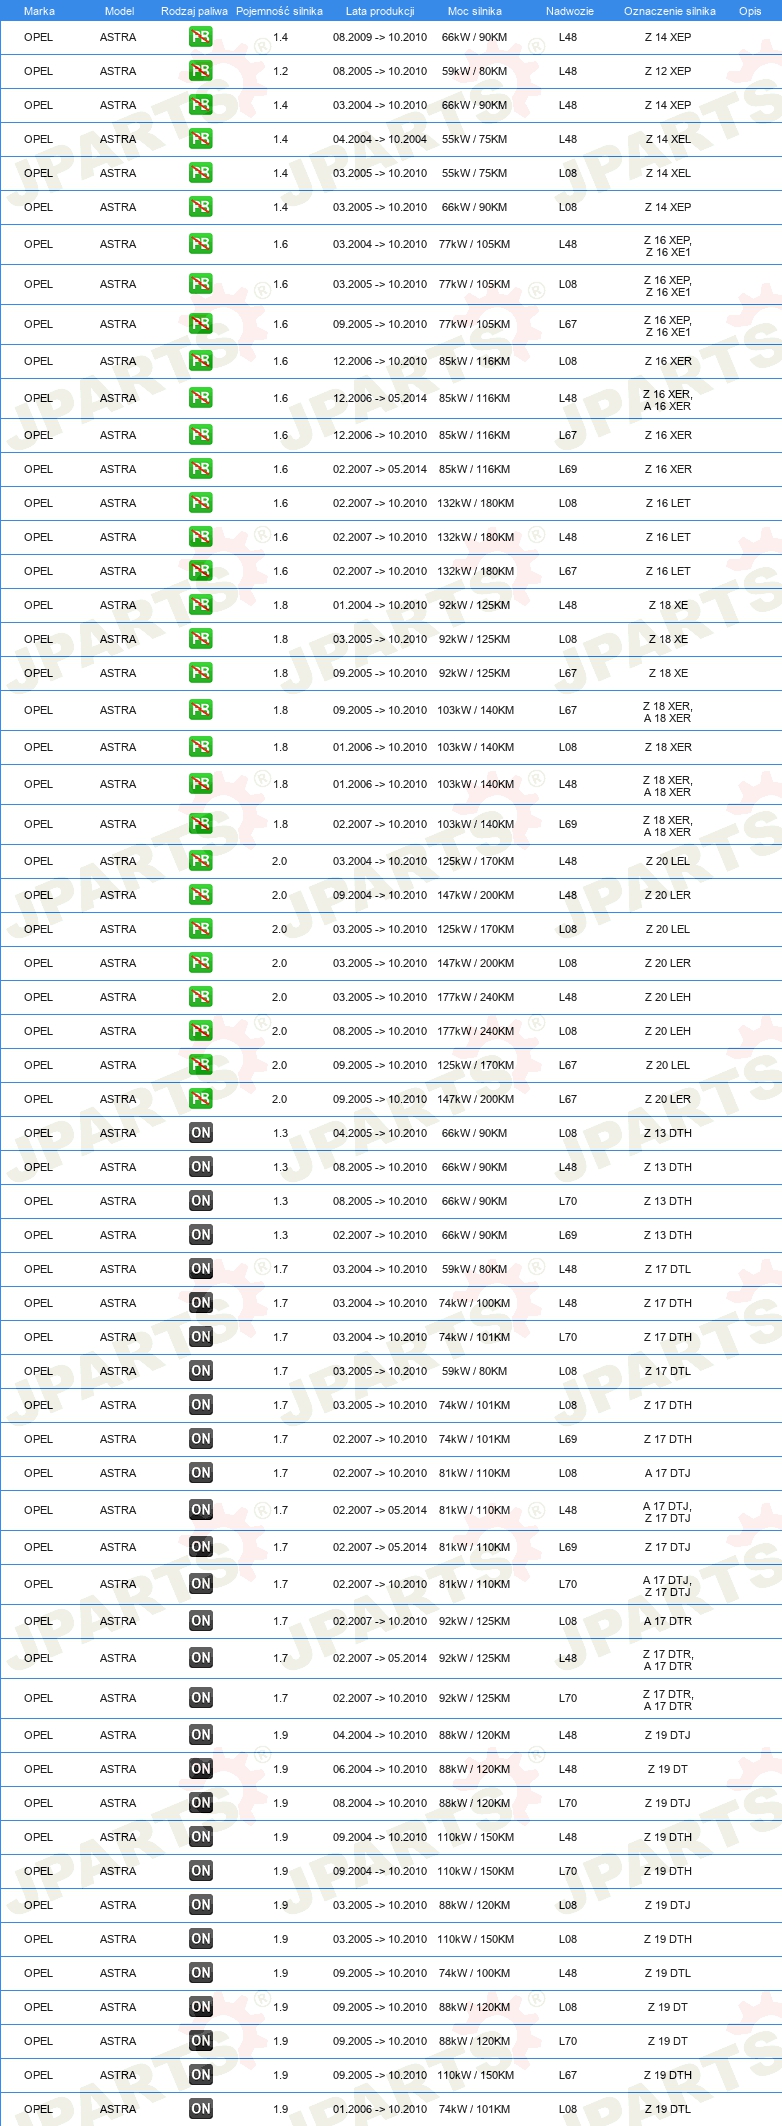Click petrol icon in Z 16 LET L67 row
This screenshot has width=782, height=2126.
pos(201,571)
